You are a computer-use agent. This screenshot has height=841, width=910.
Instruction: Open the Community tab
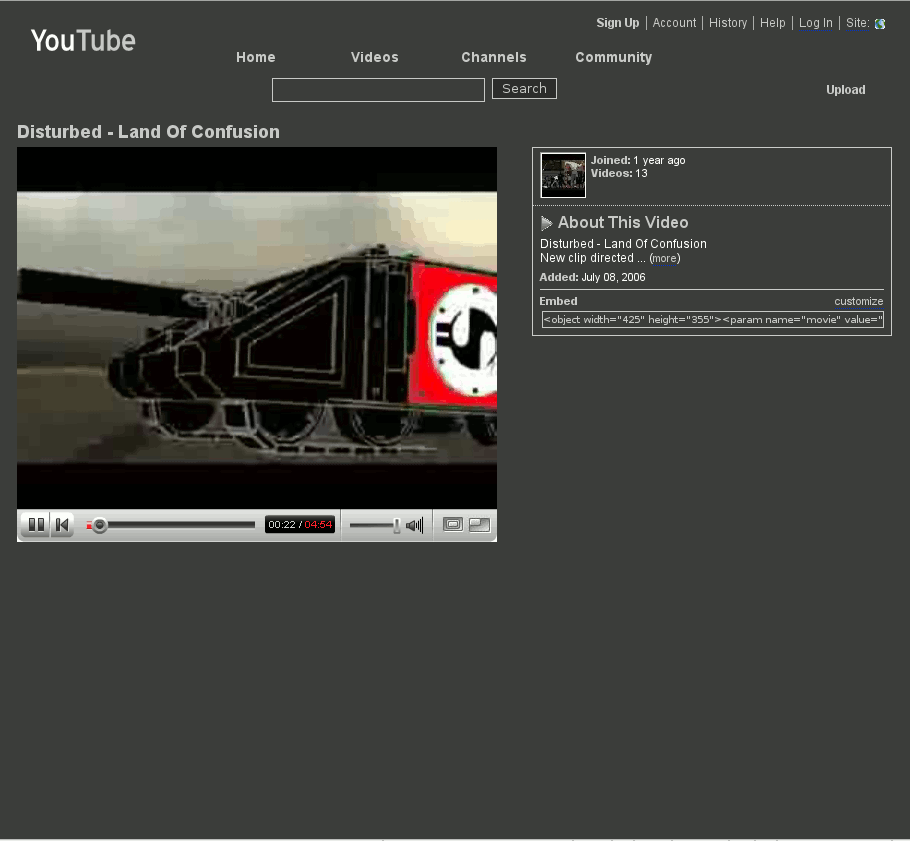[614, 57]
